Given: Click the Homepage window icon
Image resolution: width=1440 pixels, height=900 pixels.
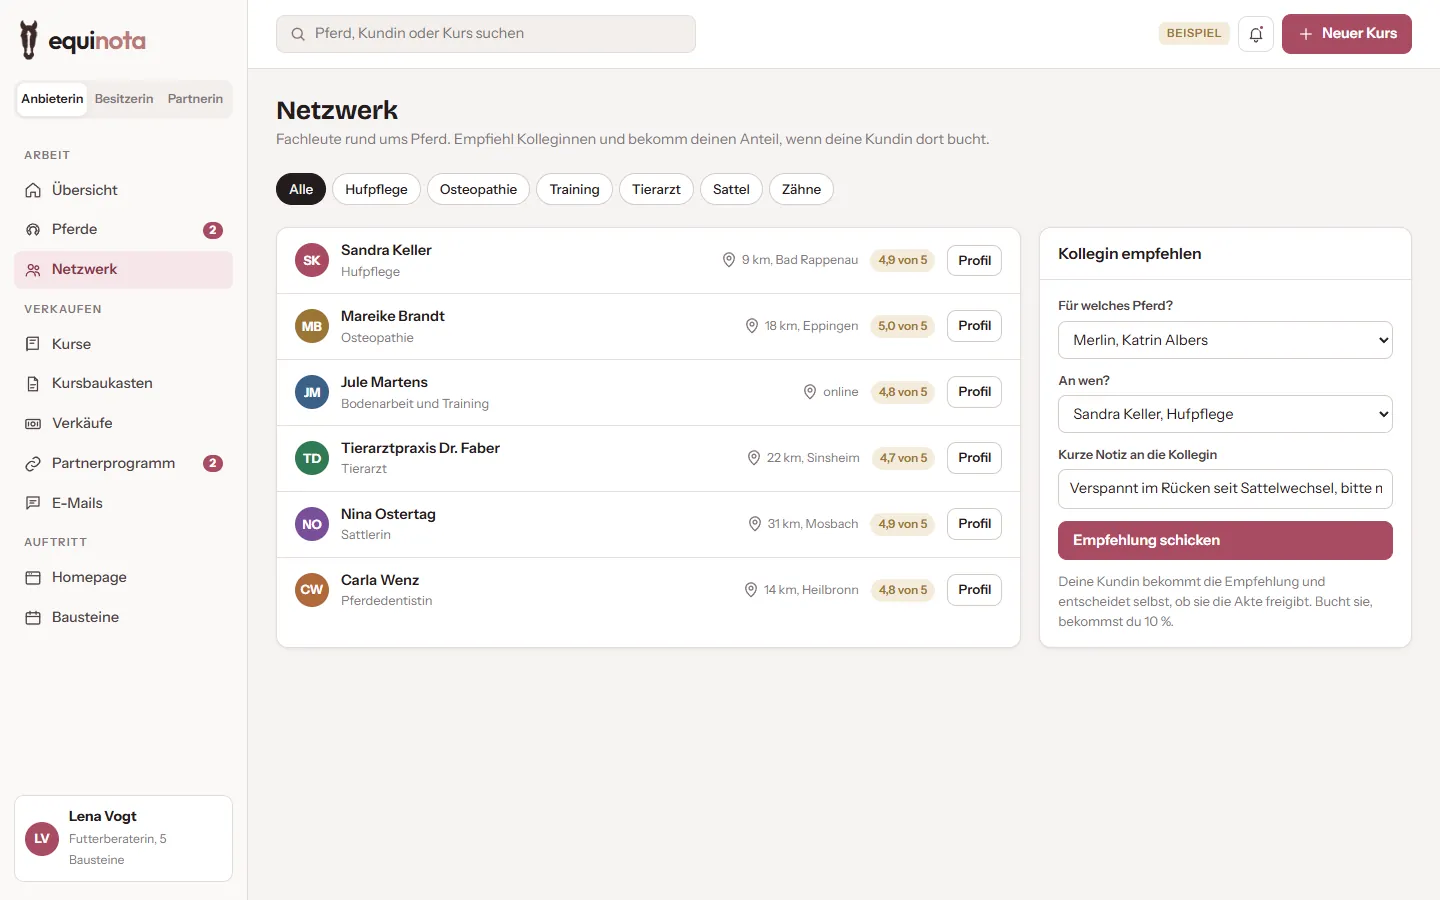Looking at the screenshot, I should (x=33, y=578).
